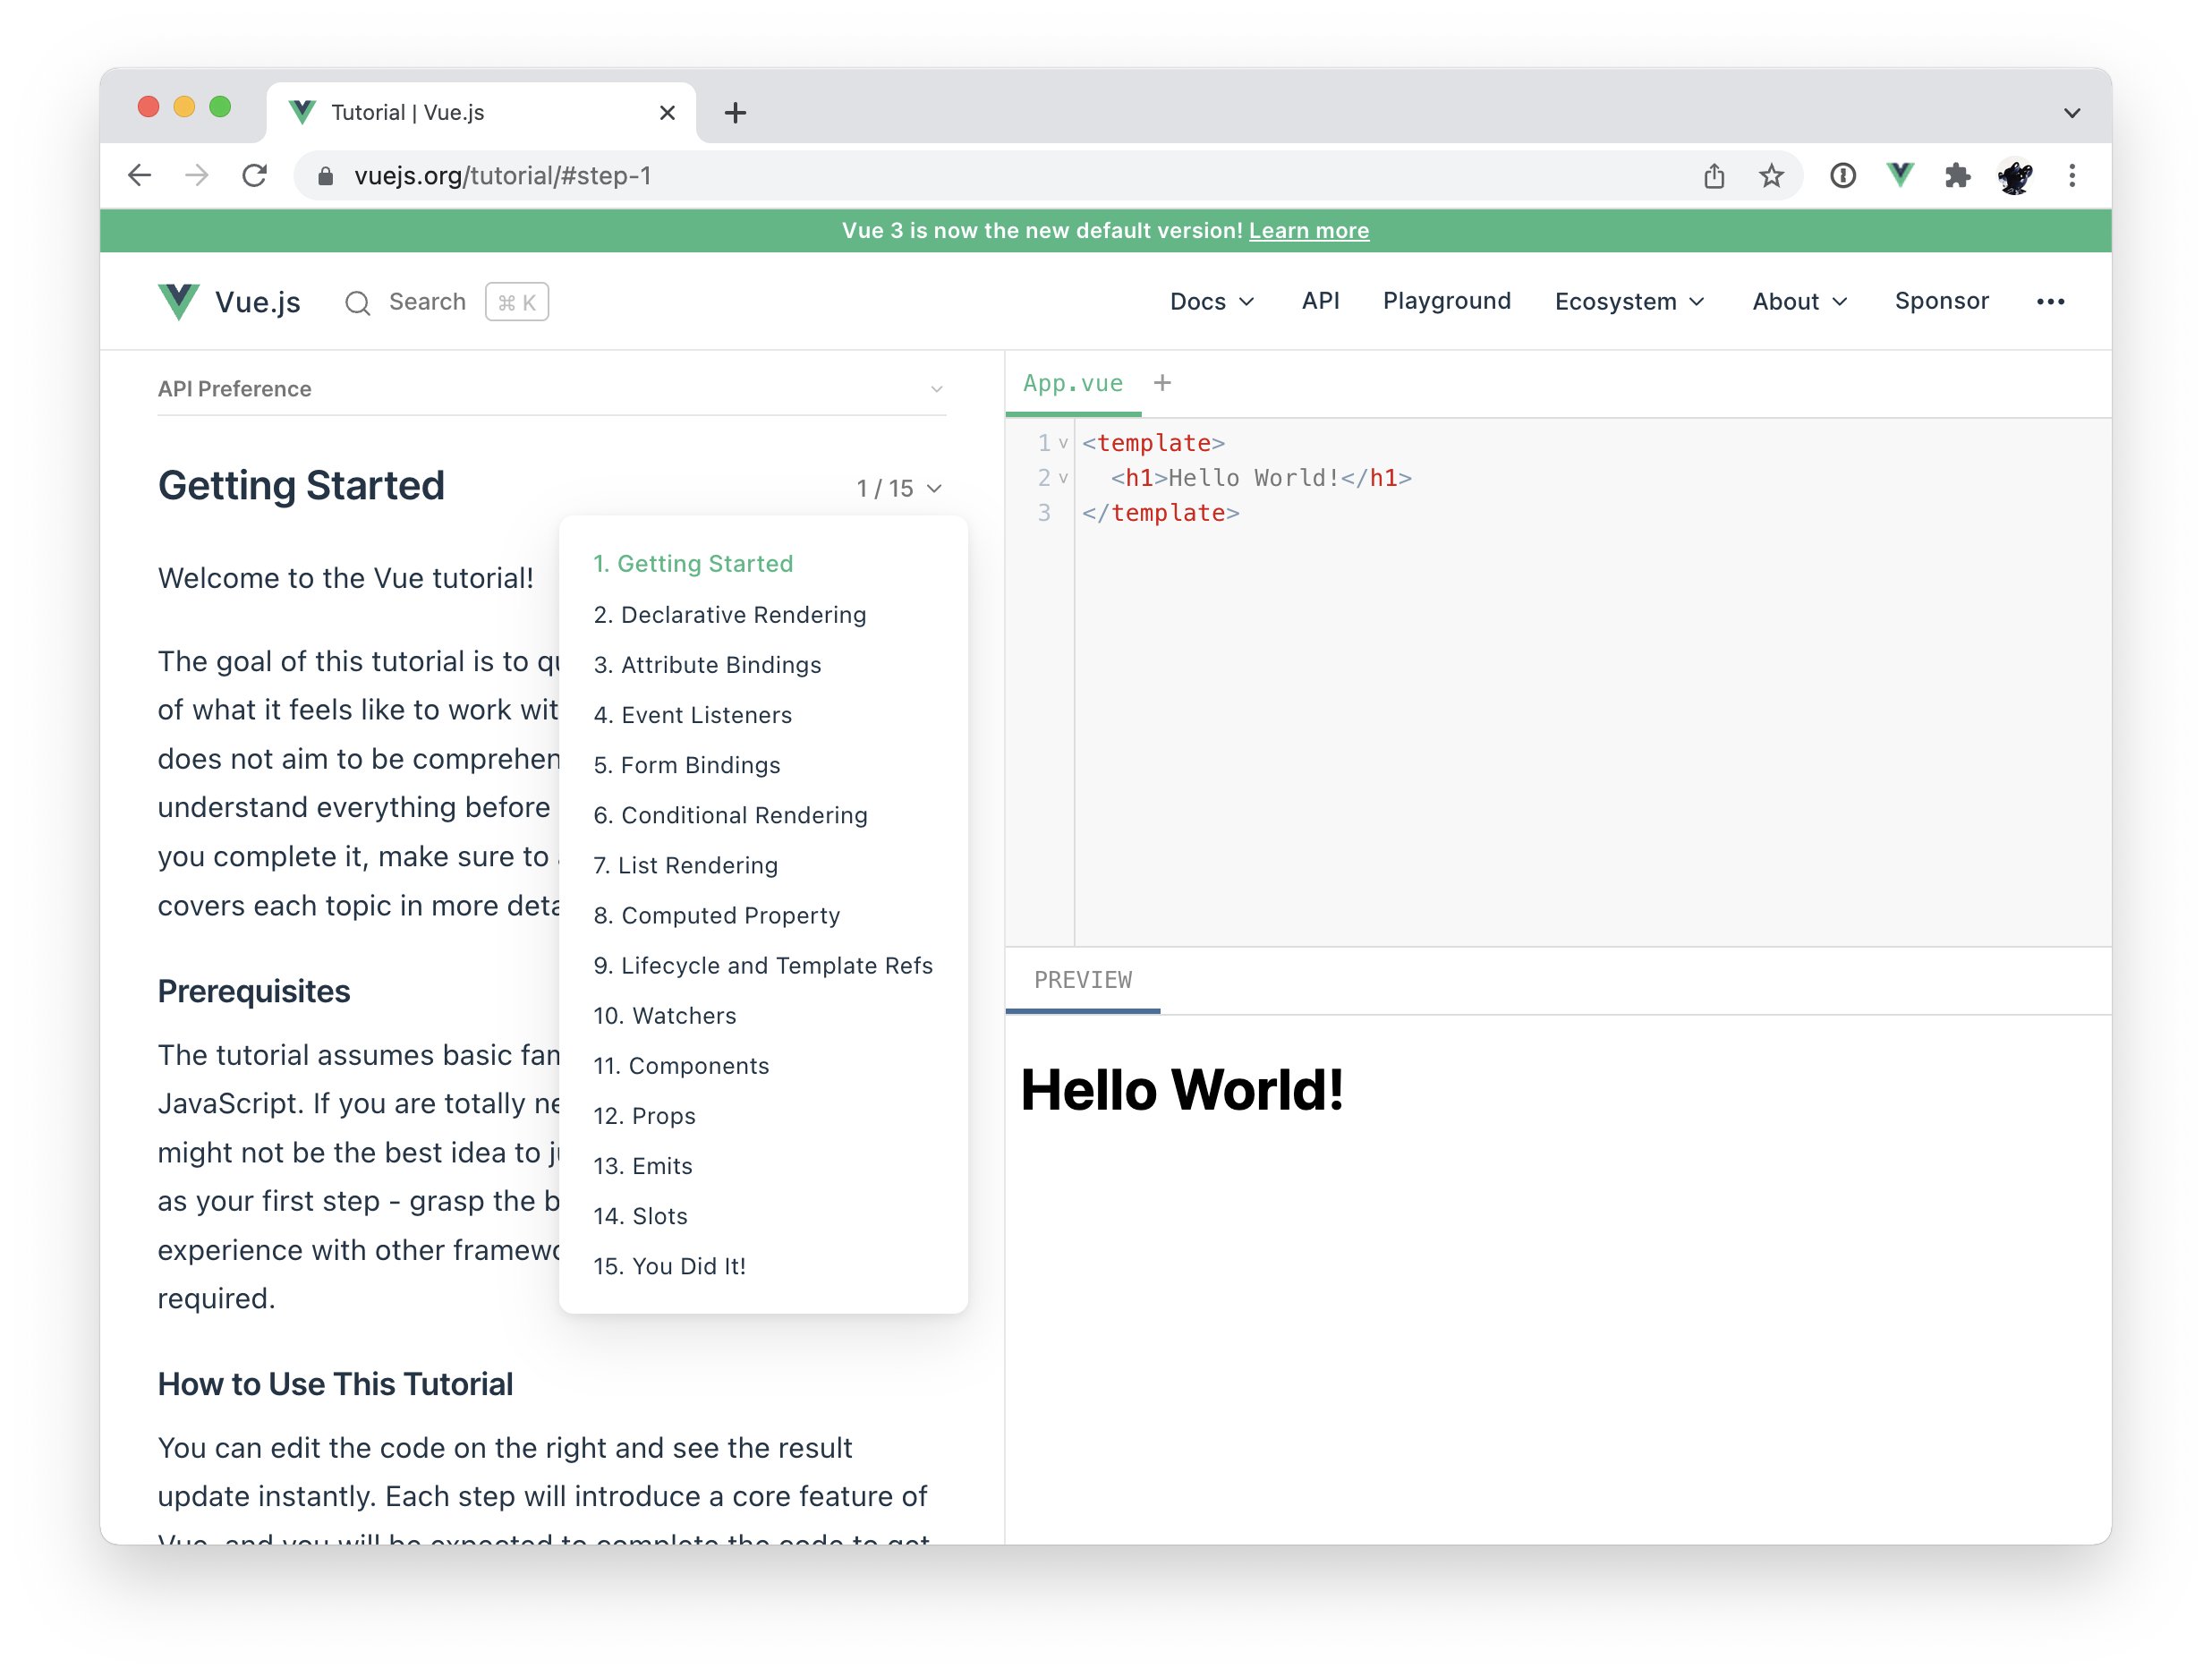
Task: Close the Tutorial | Vue.js tab
Action: 668,113
